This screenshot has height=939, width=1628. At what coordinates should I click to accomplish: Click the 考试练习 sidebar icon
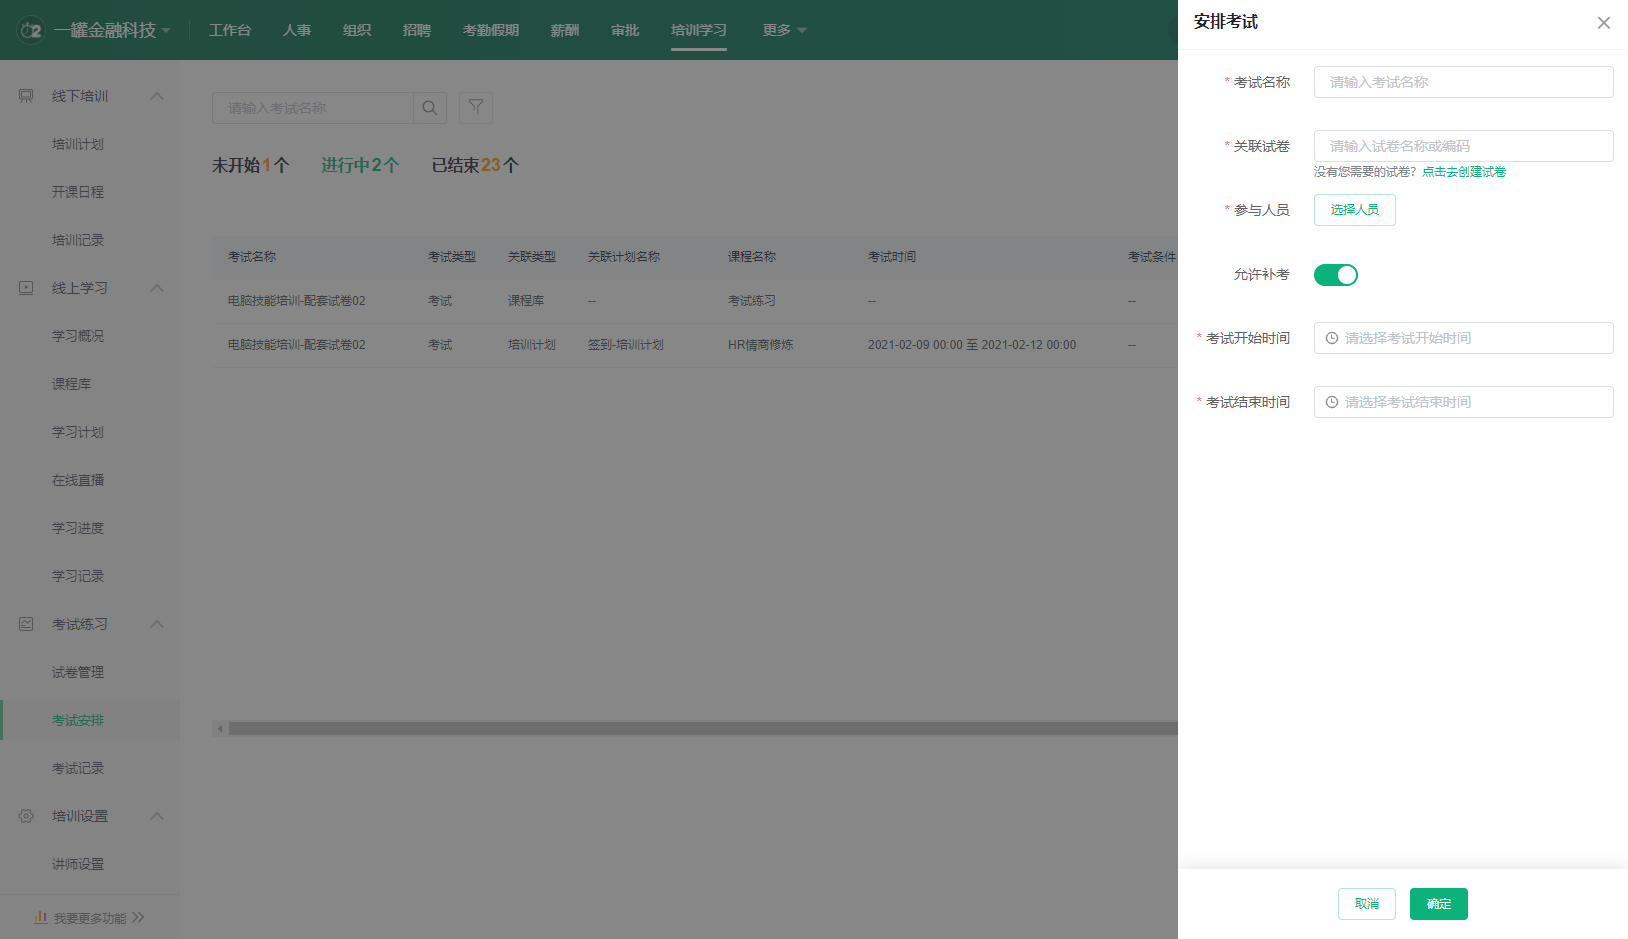(x=26, y=624)
